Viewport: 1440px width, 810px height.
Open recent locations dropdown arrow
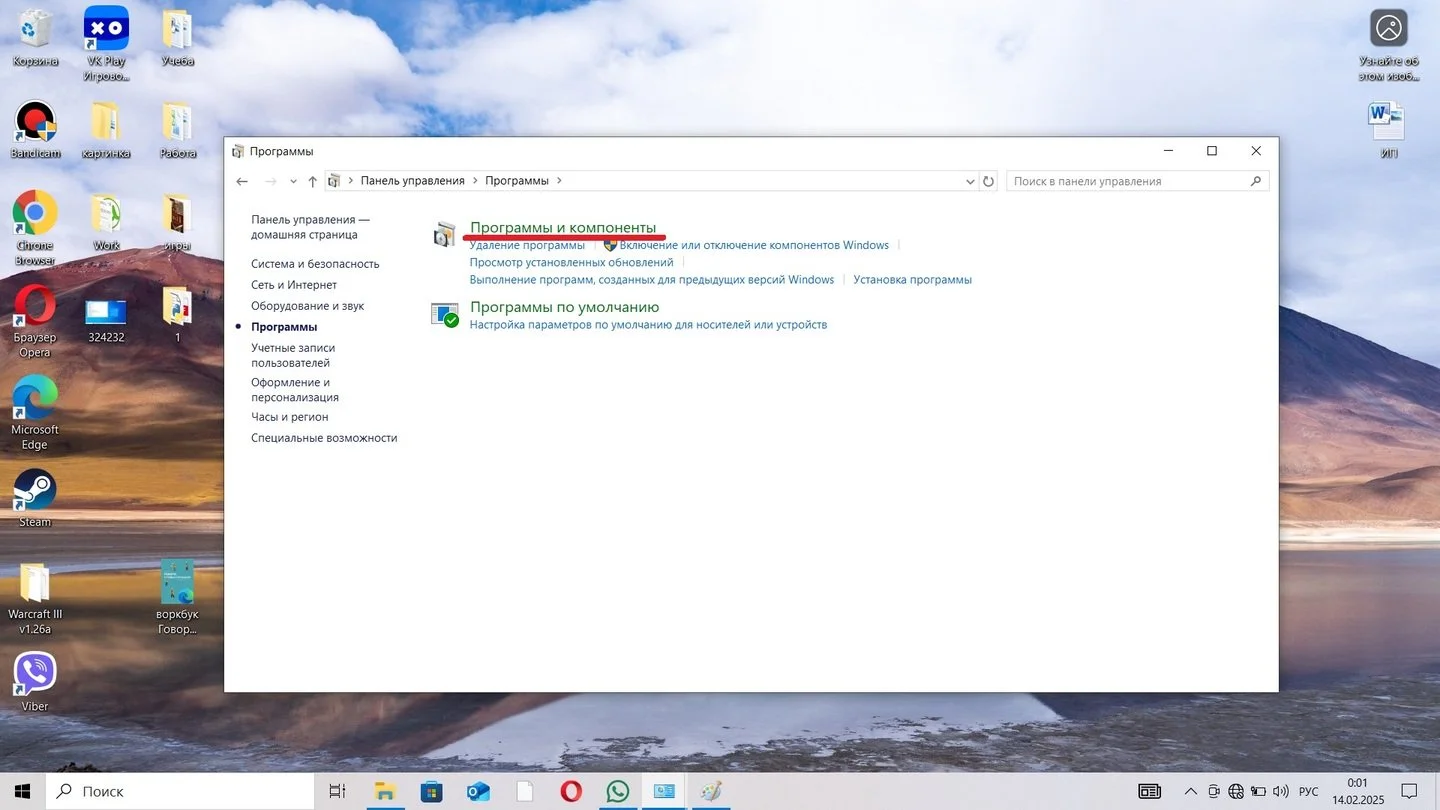tap(293, 181)
